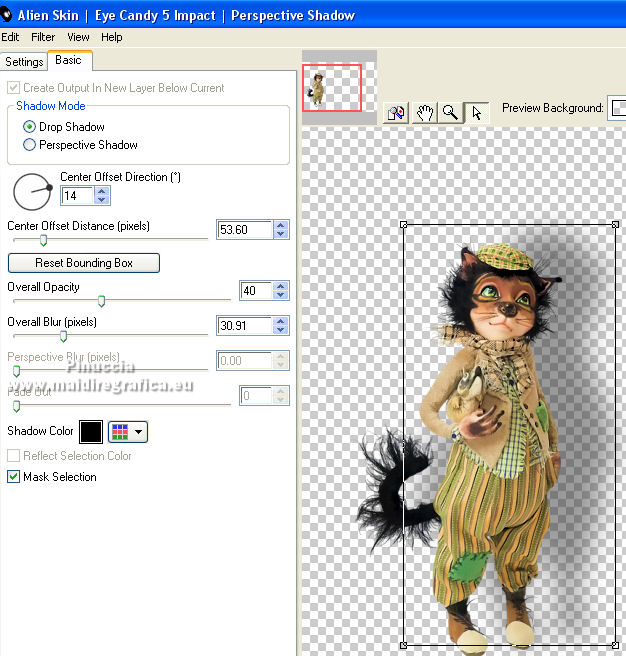Click the Overall Opacity value field
The height and width of the screenshot is (656, 626).
tap(257, 291)
